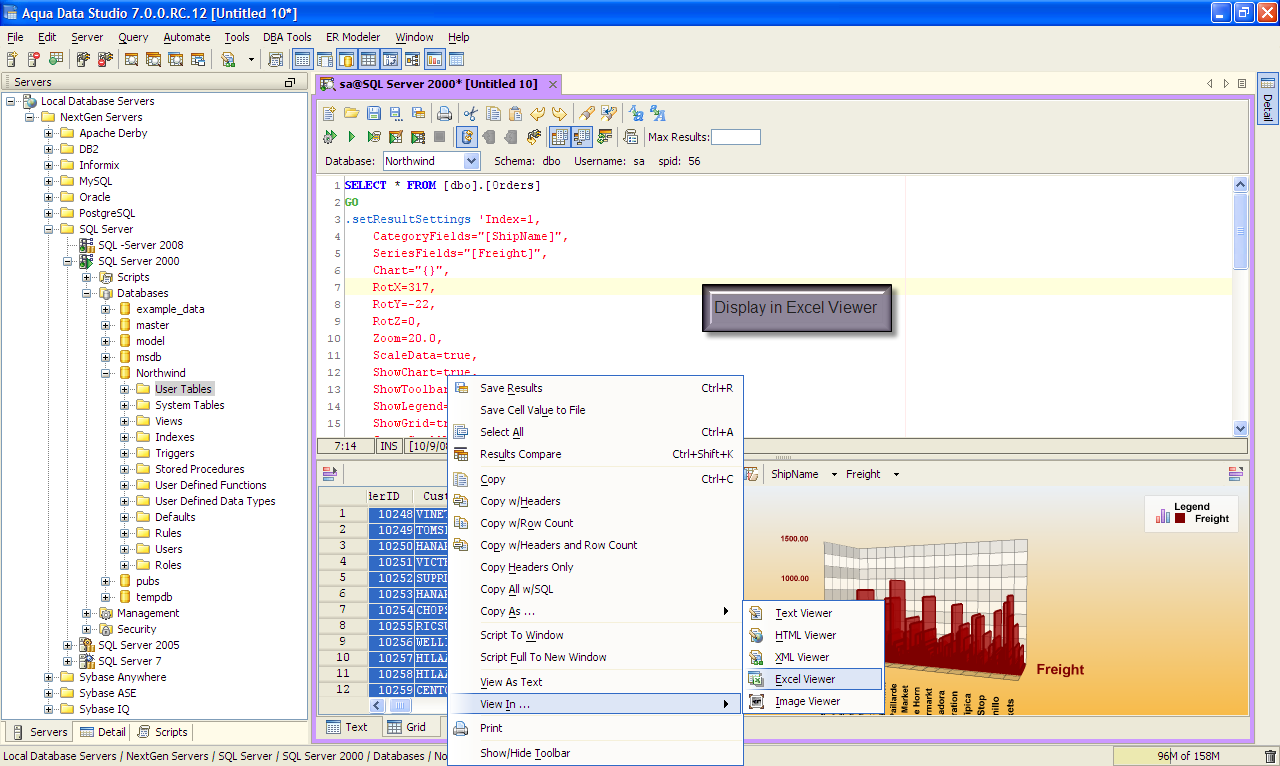Click the Open folder icon in editor toolbar
Image resolution: width=1280 pixels, height=766 pixels.
click(351, 113)
